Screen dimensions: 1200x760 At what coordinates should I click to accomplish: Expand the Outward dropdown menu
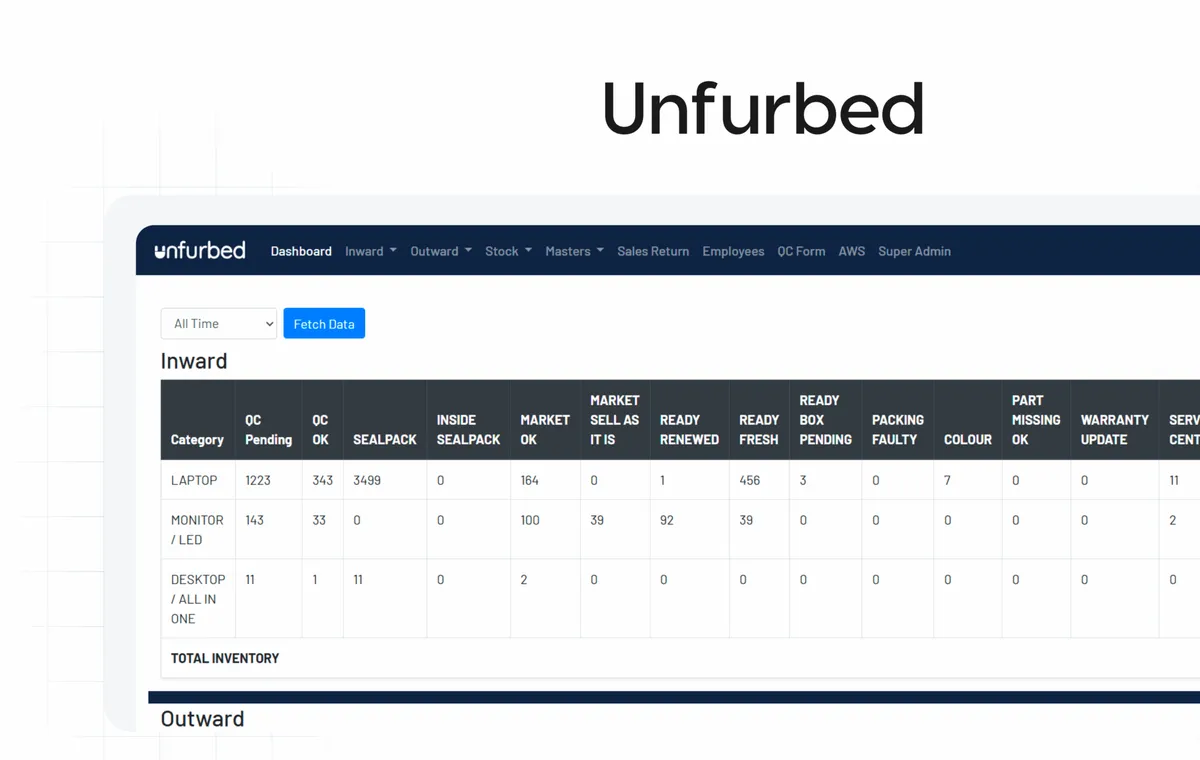tap(441, 251)
